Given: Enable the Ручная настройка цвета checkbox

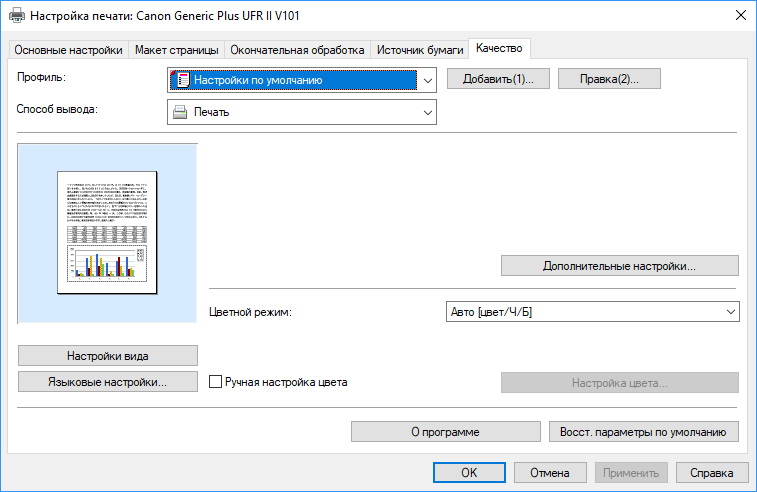Looking at the screenshot, I should point(215,382).
